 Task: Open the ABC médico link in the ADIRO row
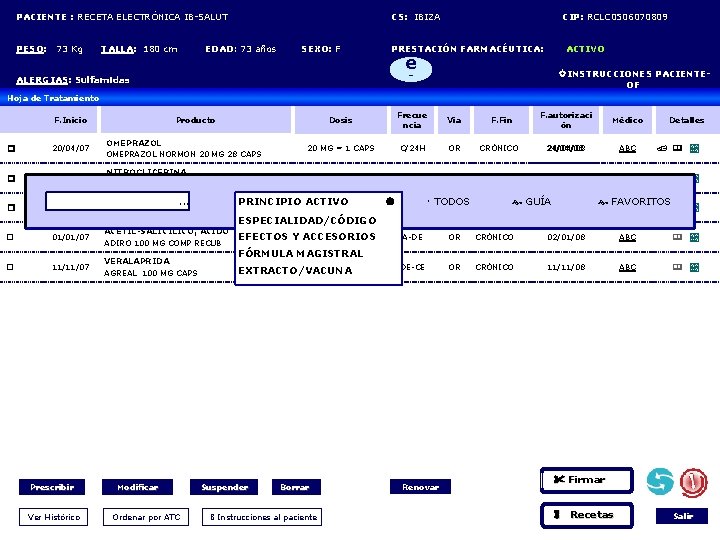click(627, 237)
